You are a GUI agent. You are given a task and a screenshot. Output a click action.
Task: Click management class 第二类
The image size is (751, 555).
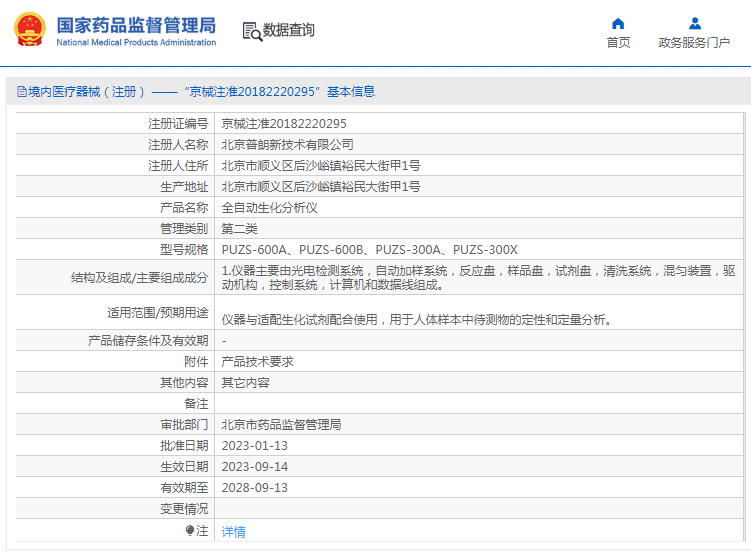tap(239, 229)
